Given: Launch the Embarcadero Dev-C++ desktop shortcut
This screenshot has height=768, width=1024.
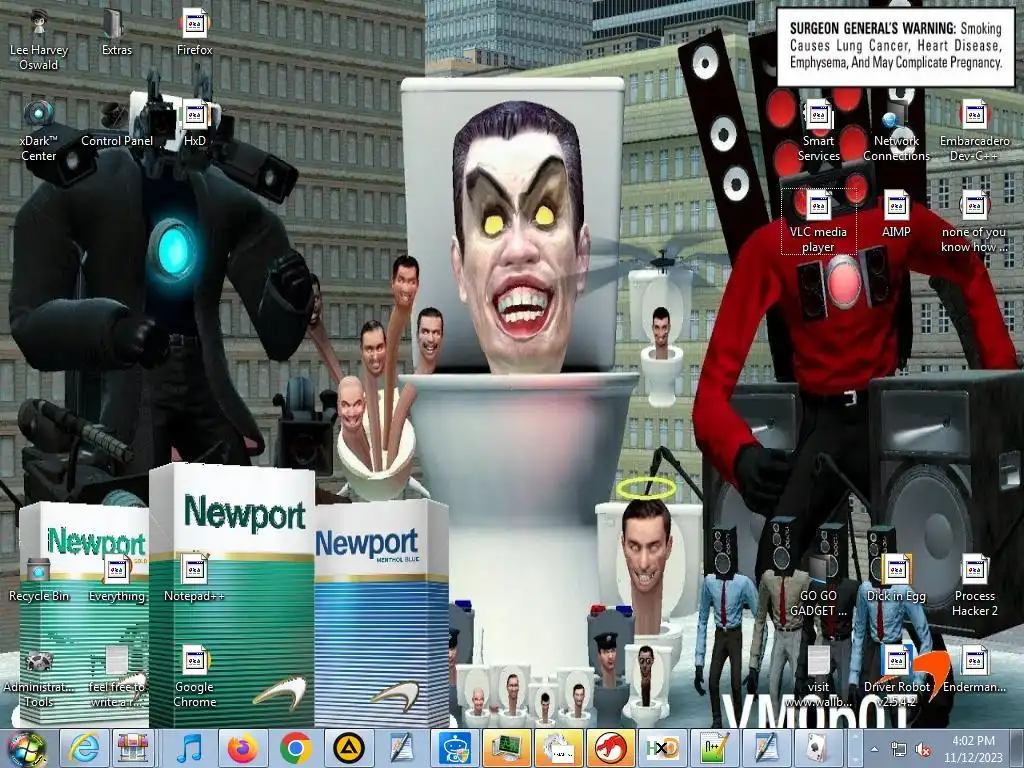Looking at the screenshot, I should tap(974, 130).
